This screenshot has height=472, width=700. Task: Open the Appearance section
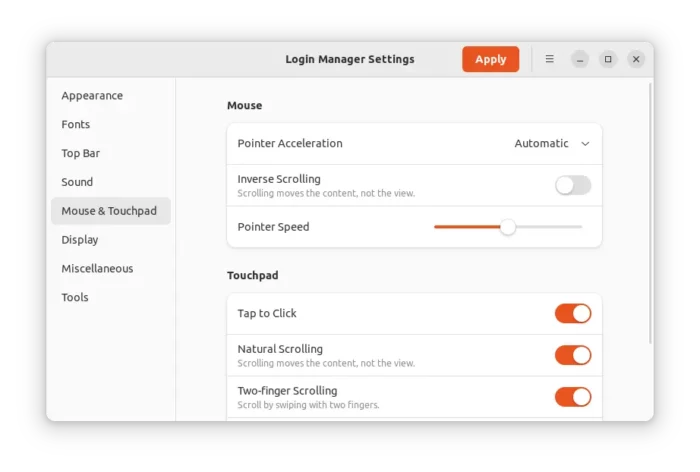point(111,96)
